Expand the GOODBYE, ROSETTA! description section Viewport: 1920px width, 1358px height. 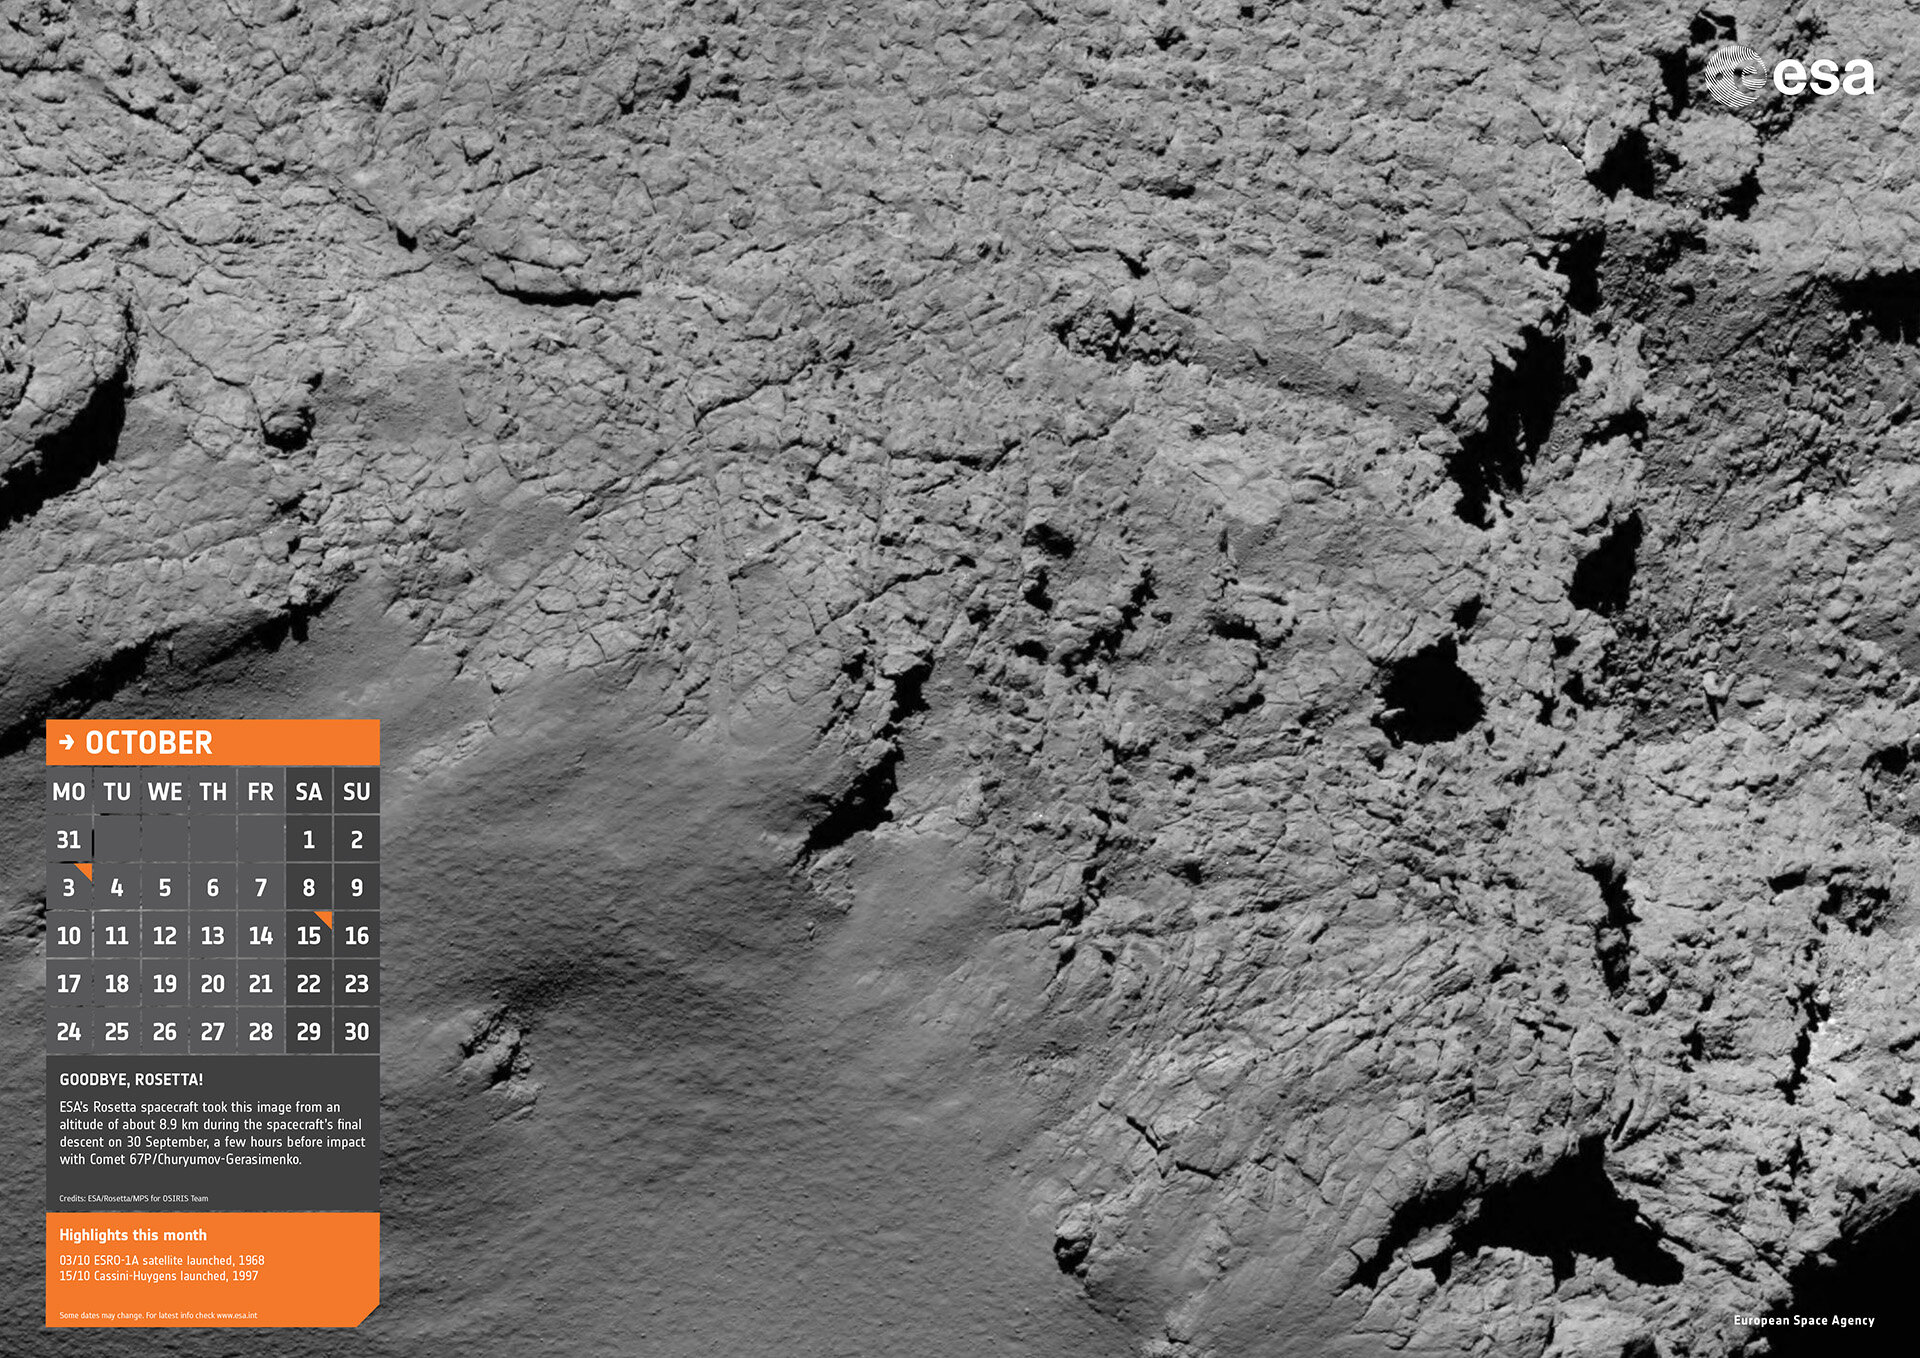(212, 1130)
